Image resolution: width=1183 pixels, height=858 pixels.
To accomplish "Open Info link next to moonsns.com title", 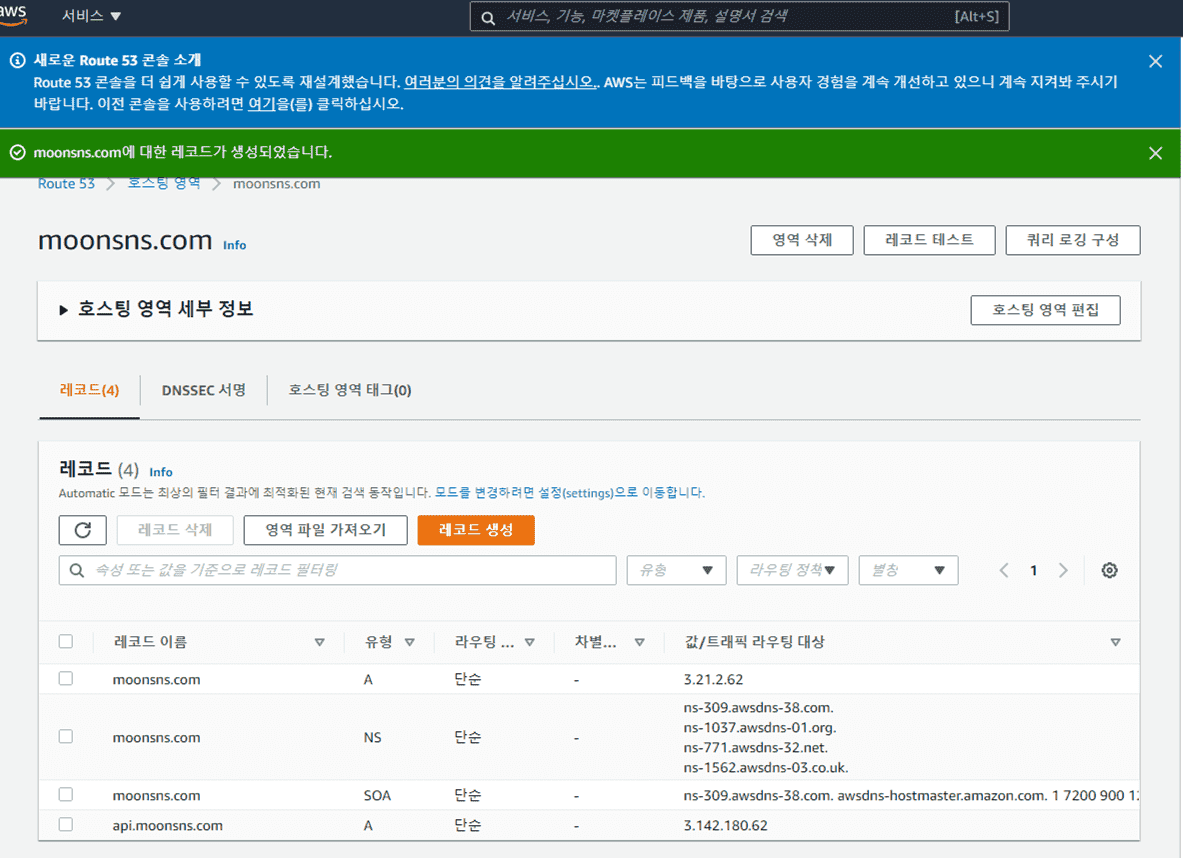I will [x=235, y=245].
